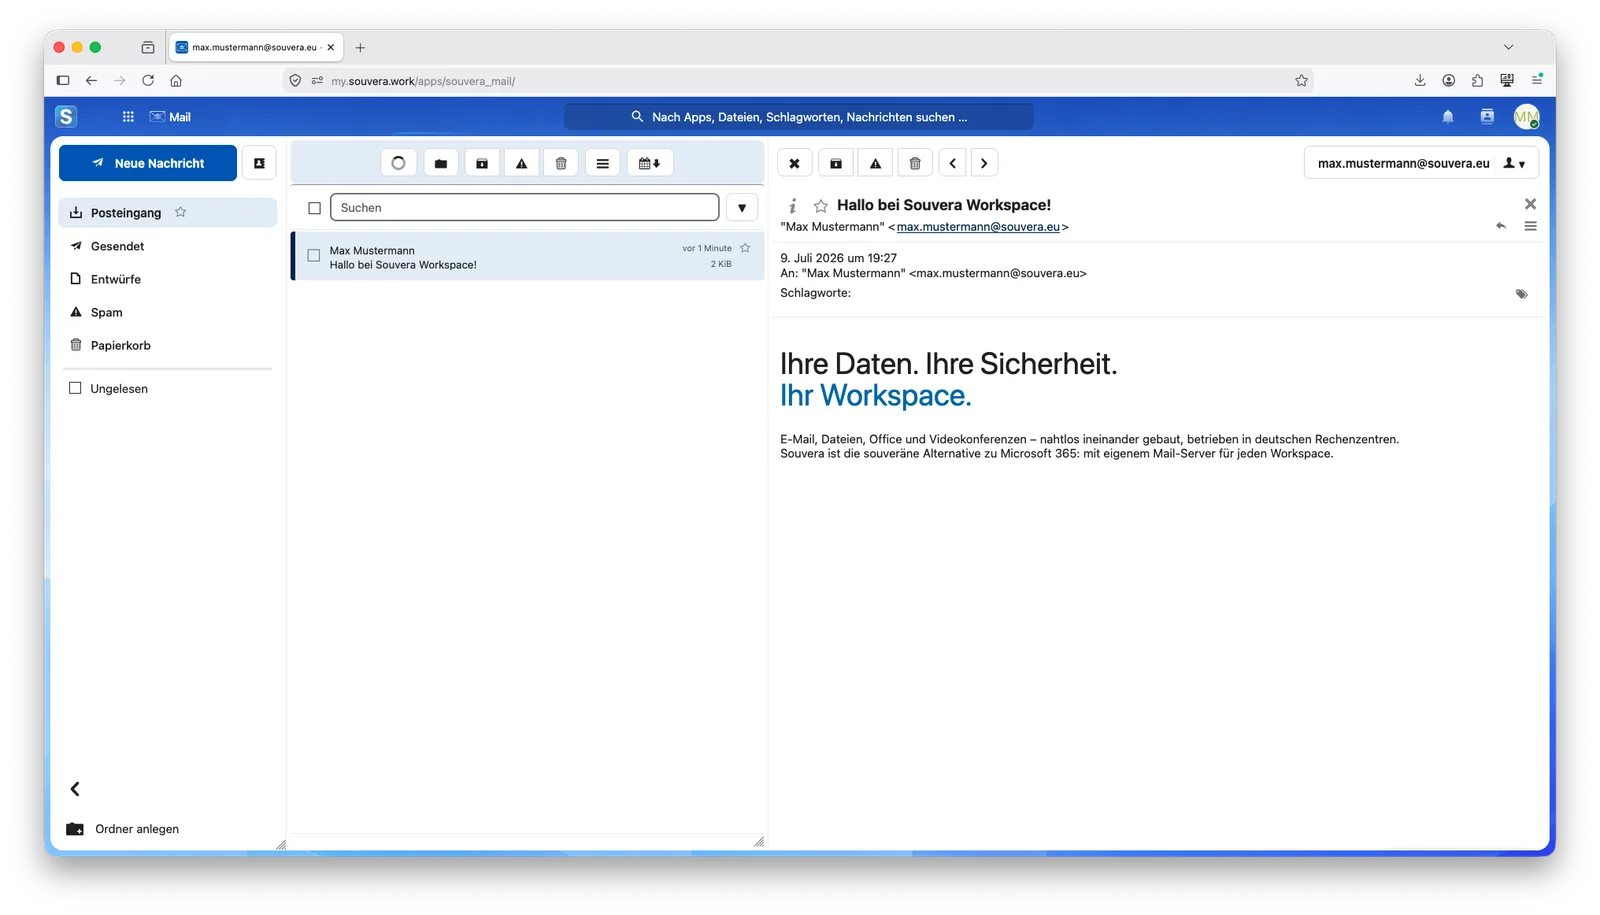1600x915 pixels.
Task: Reload the page in the browser
Action: (148, 80)
